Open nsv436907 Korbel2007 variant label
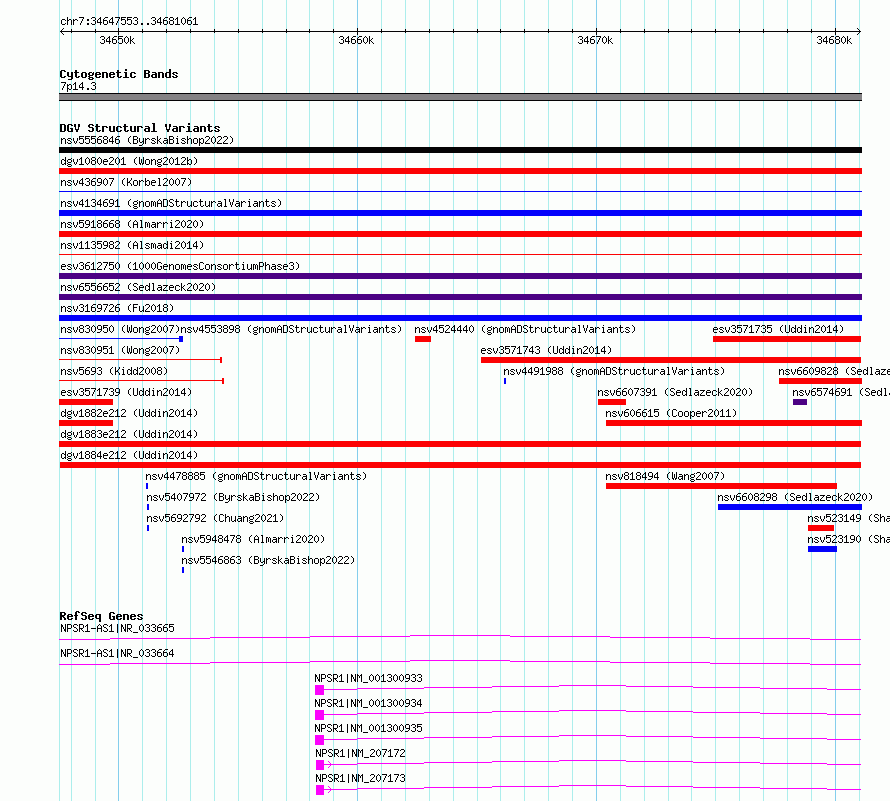 click(126, 182)
